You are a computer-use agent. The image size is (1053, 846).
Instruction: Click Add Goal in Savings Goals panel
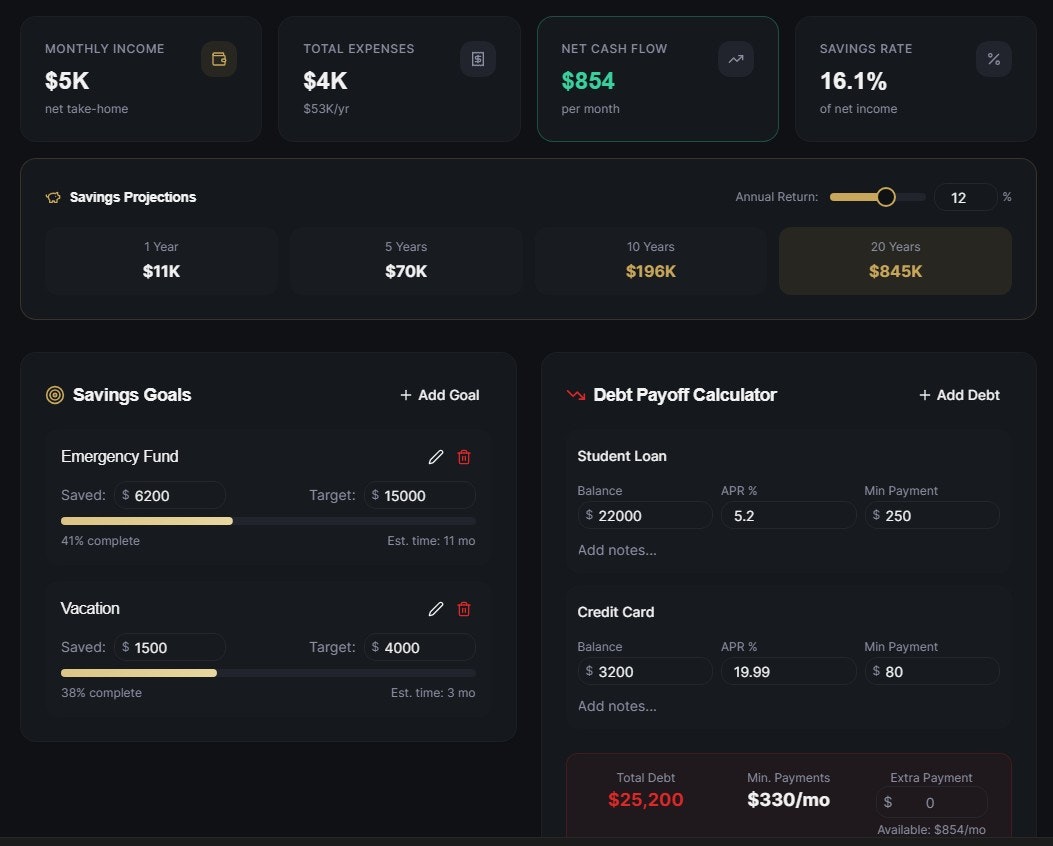(439, 395)
